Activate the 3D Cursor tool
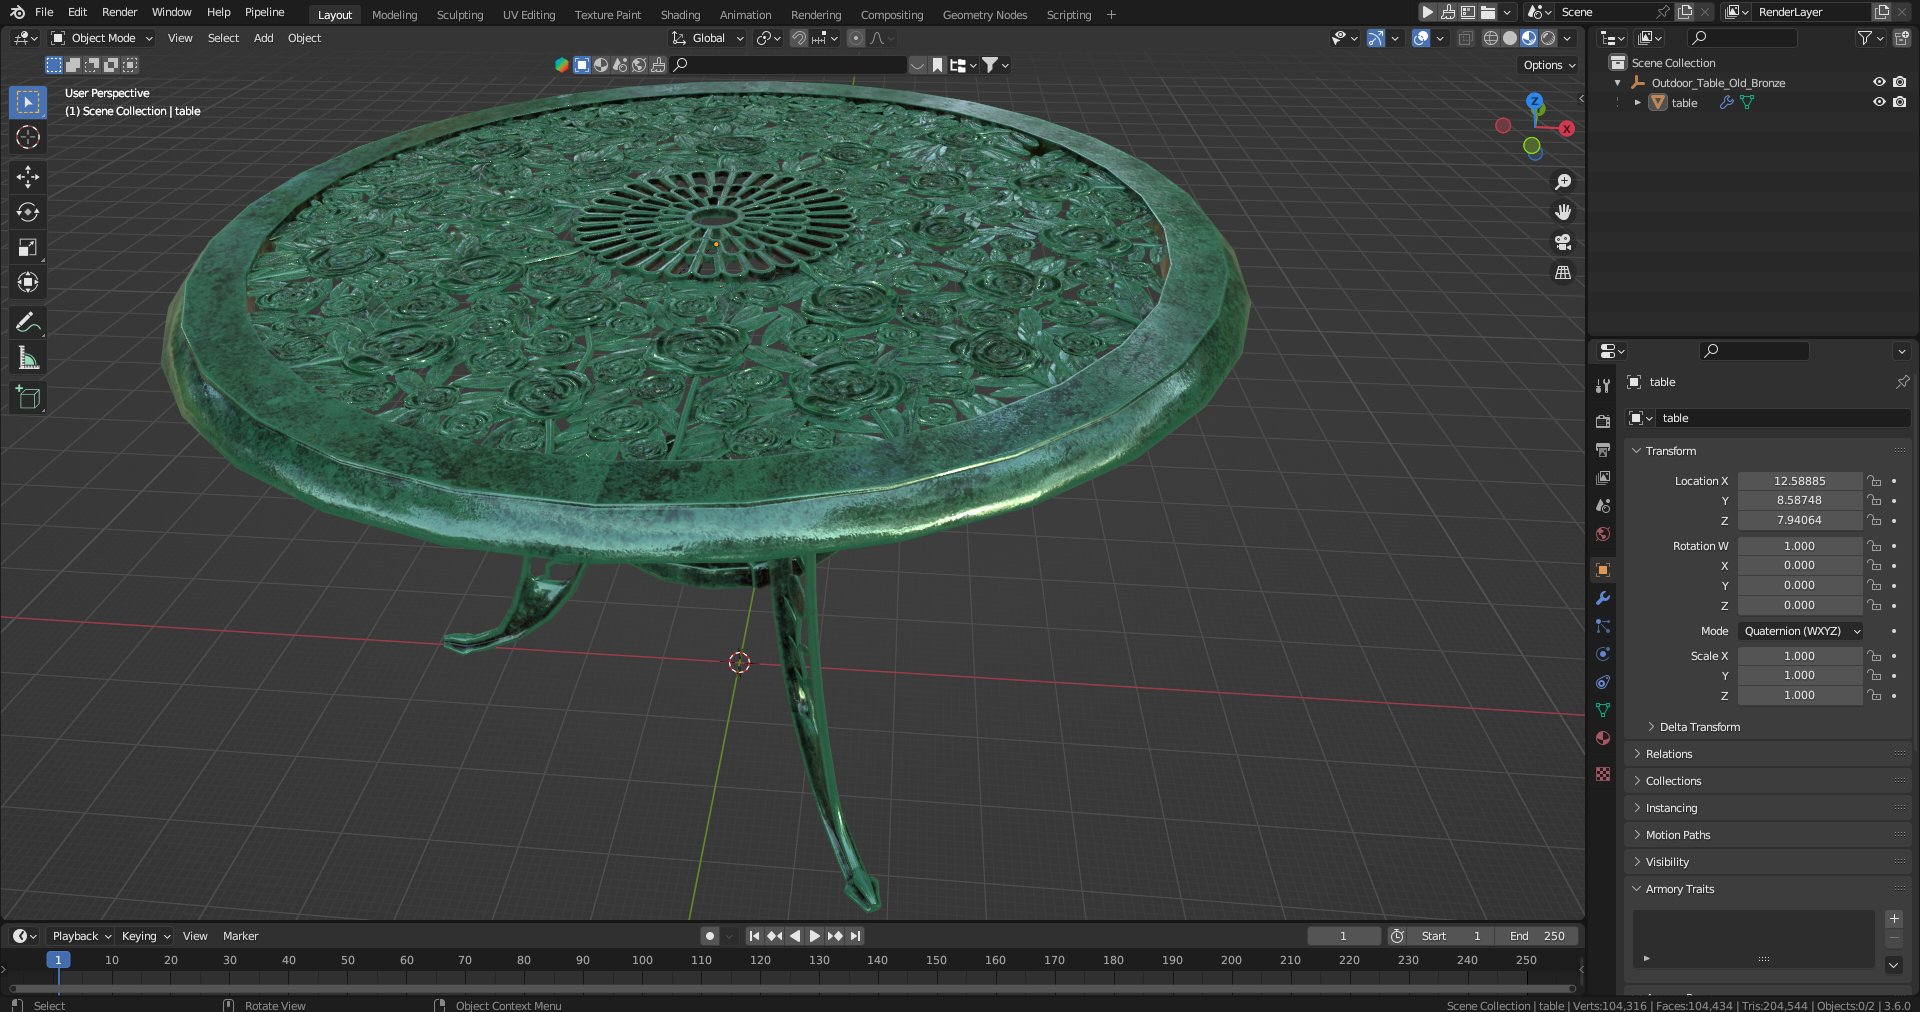This screenshot has height=1012, width=1920. [28, 137]
